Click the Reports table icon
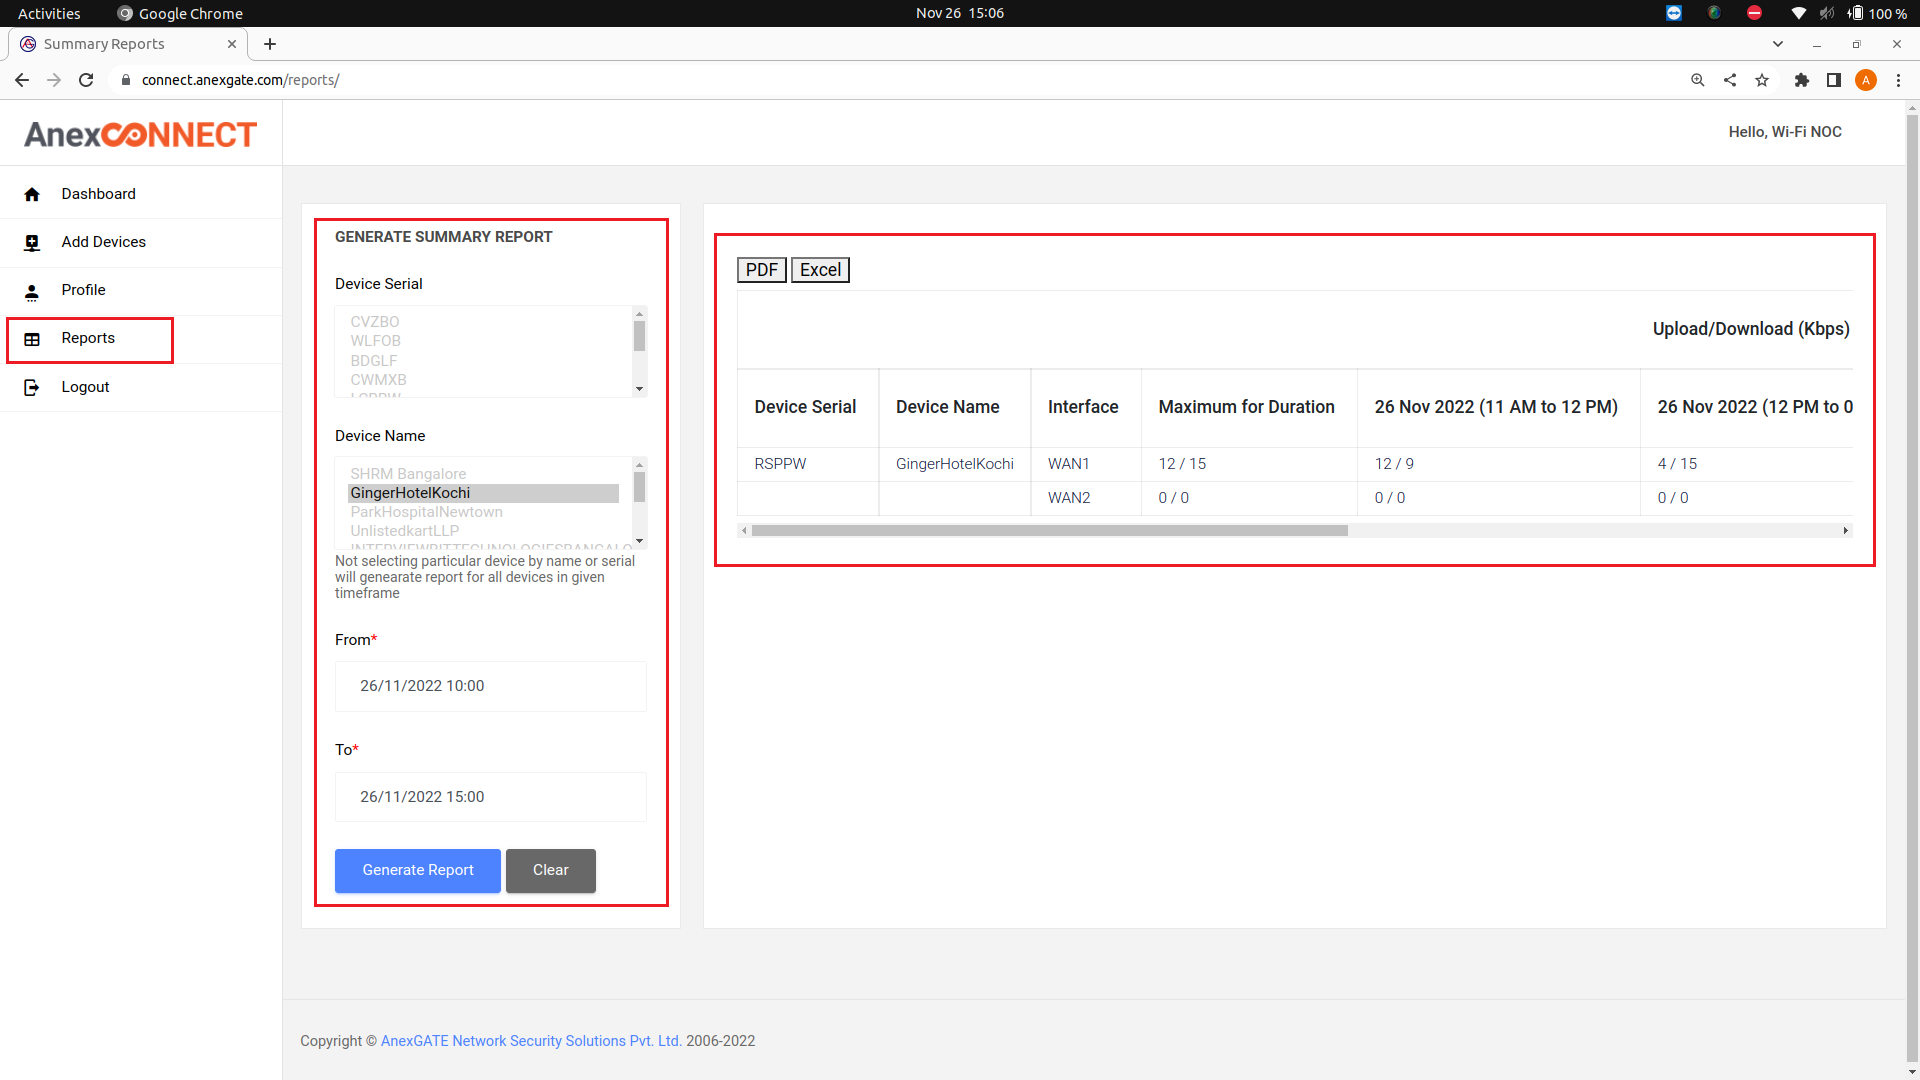 32,339
